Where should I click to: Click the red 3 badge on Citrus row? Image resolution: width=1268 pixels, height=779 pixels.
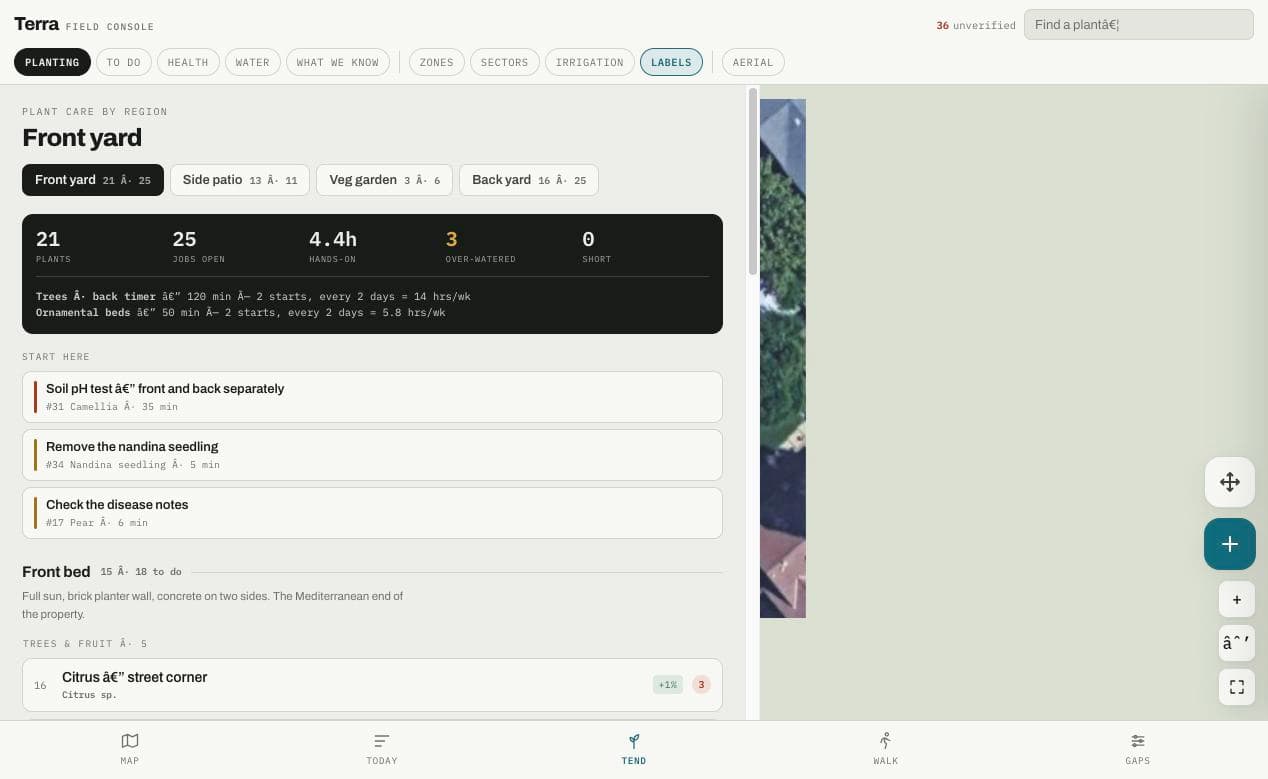click(701, 685)
